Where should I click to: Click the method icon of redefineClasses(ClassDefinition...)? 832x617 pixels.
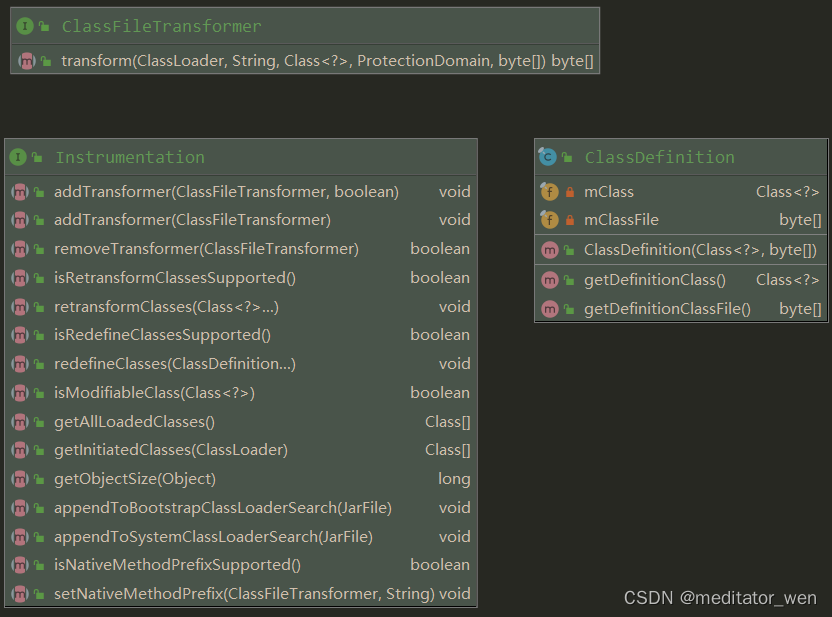[x=20, y=364]
